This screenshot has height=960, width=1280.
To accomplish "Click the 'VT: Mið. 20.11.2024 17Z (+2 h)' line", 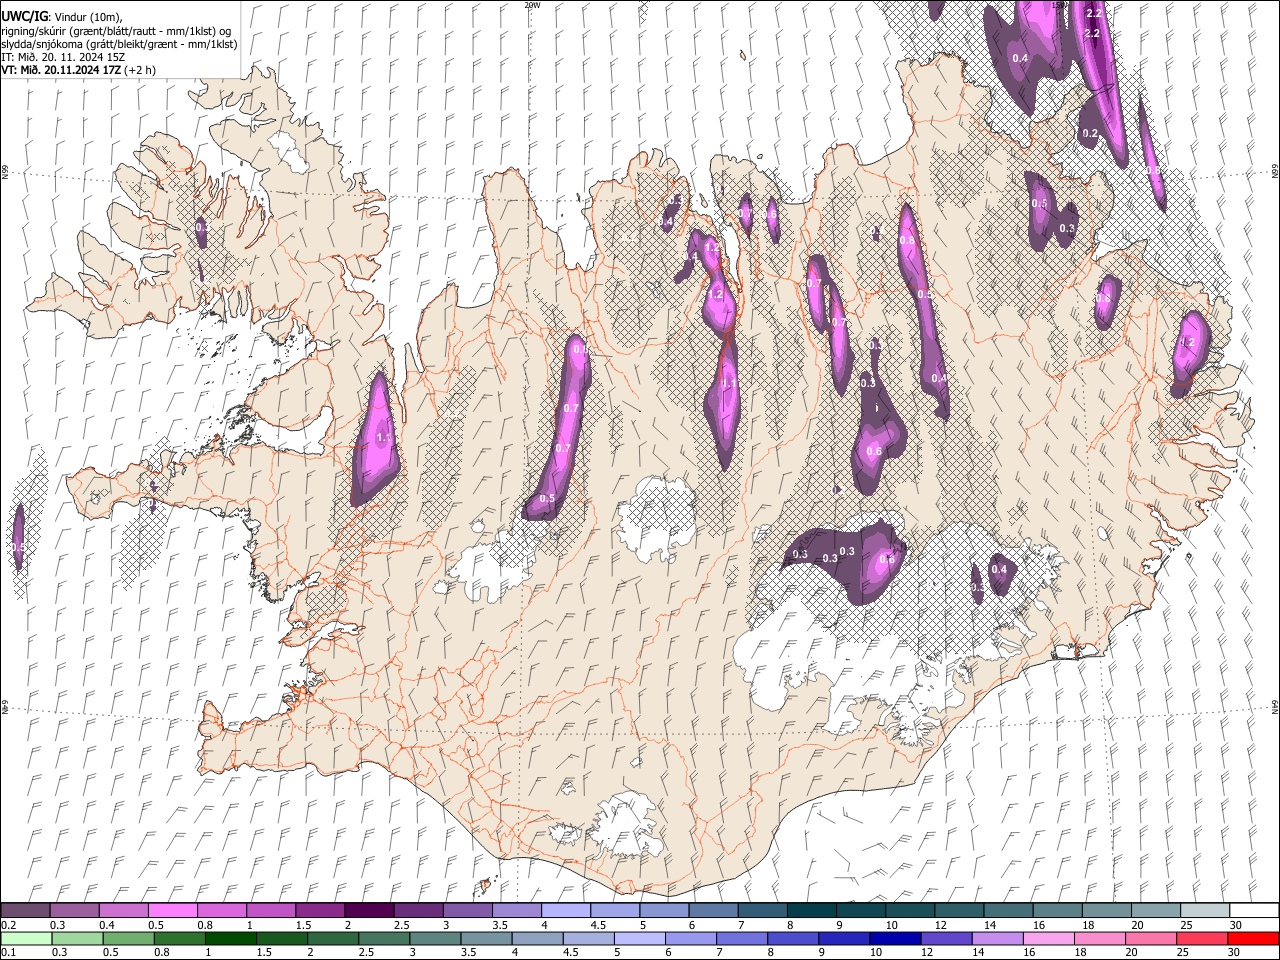I will (x=78, y=70).
